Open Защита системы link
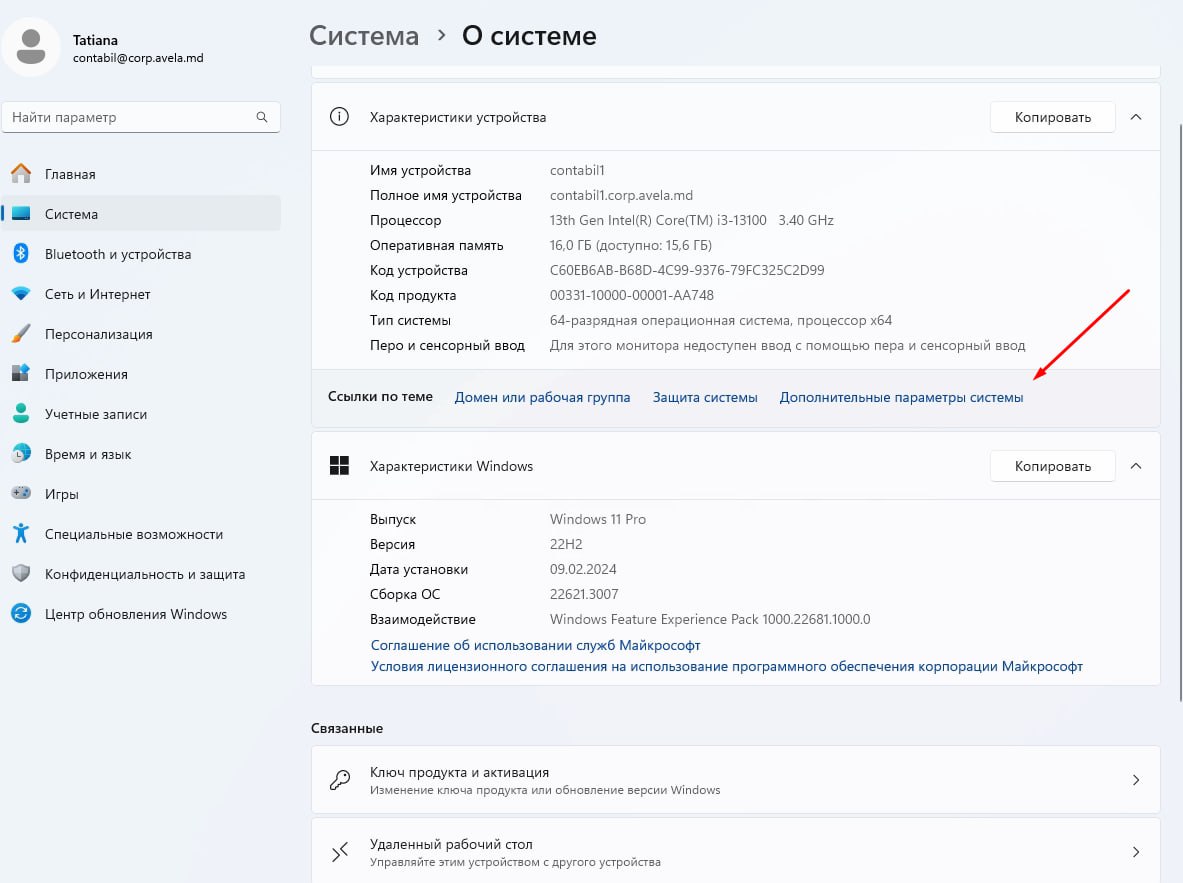Screen dimensions: 1183x883 click(705, 397)
